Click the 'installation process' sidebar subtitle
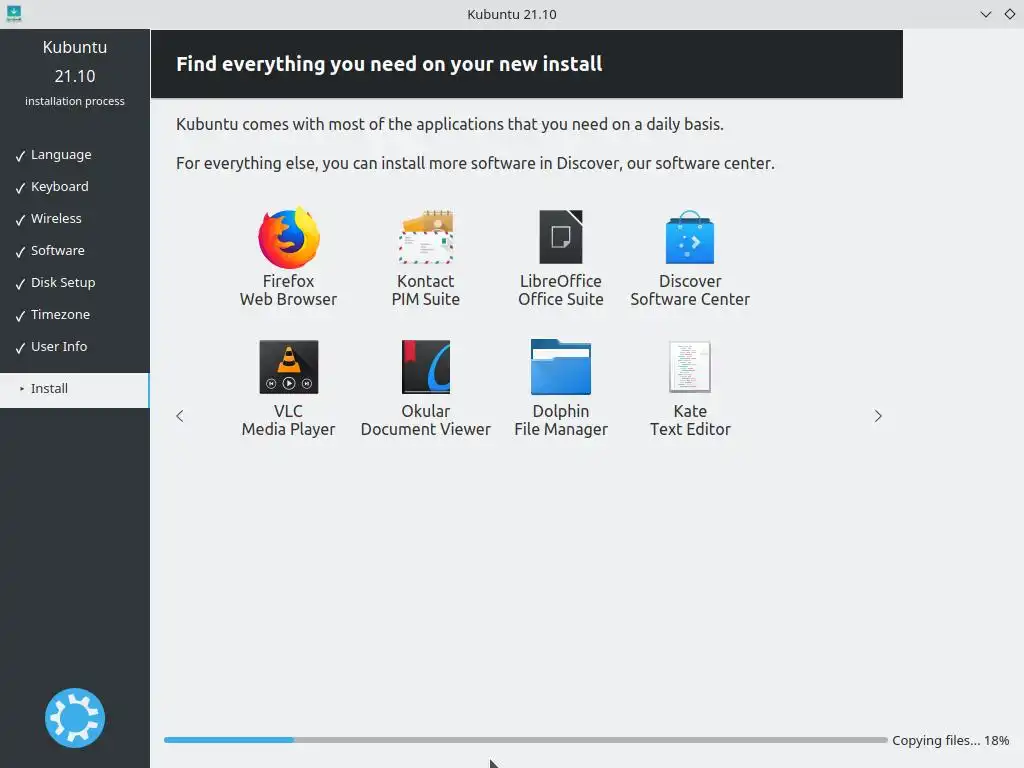 click(x=74, y=101)
